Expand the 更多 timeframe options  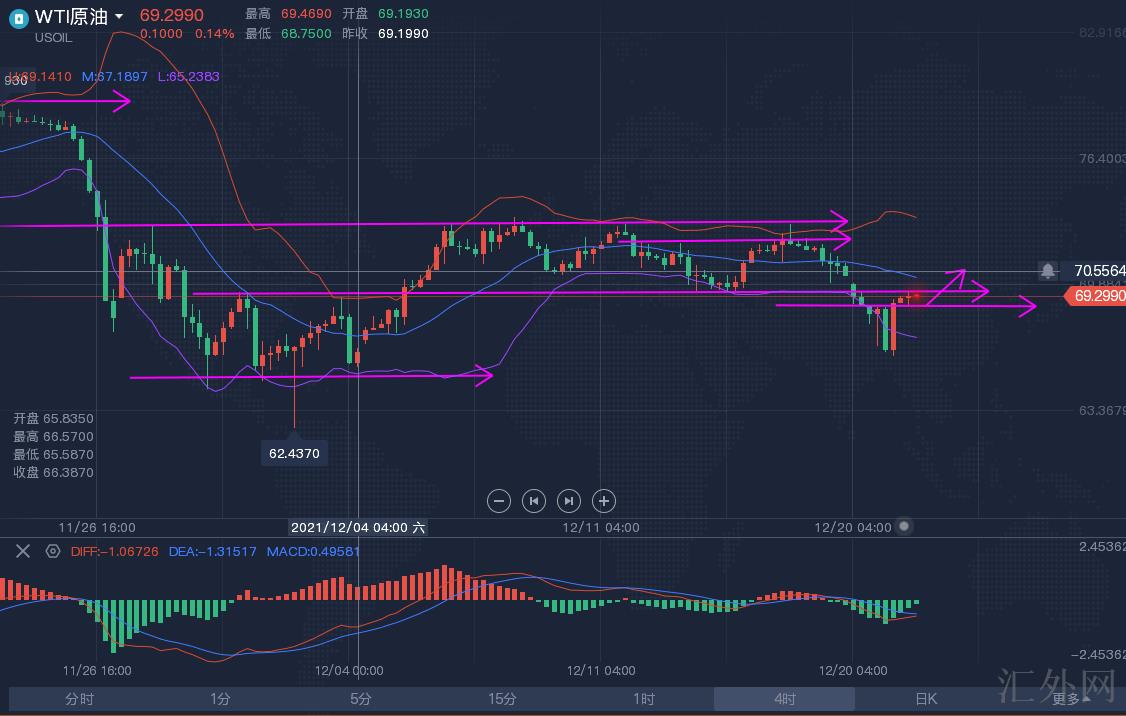[x=1067, y=699]
